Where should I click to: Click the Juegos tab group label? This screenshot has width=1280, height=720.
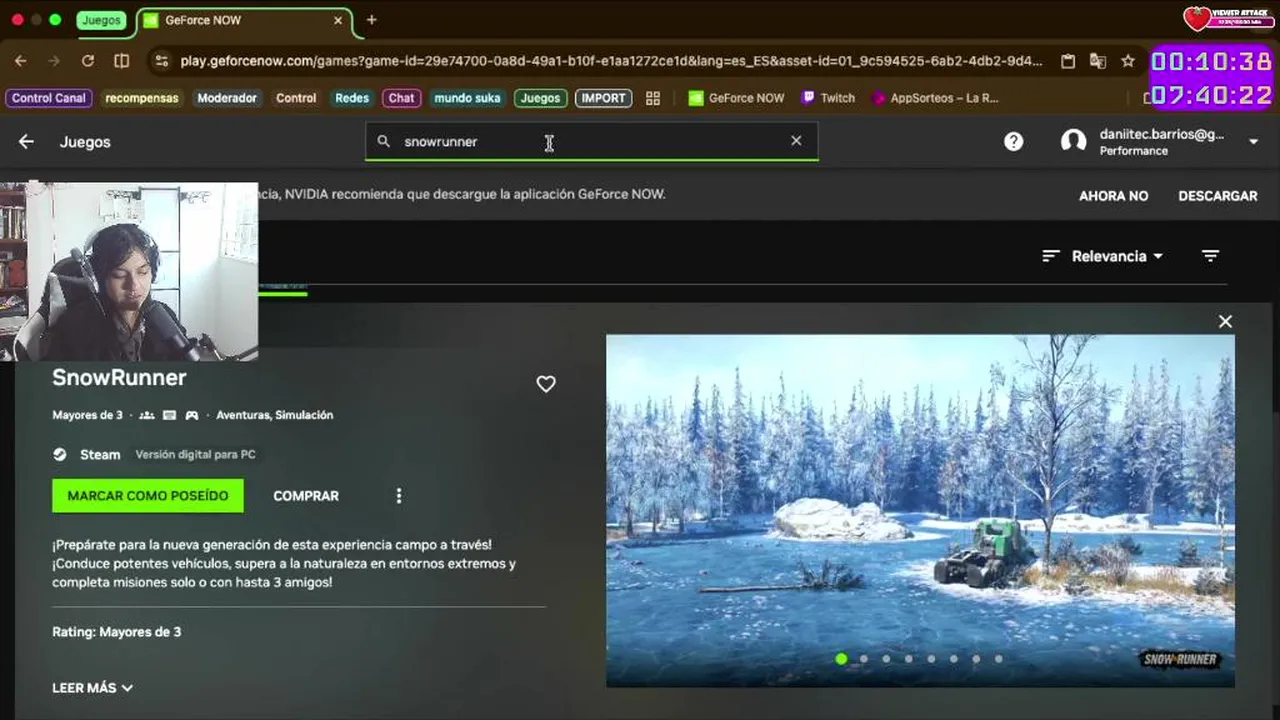[x=101, y=20]
